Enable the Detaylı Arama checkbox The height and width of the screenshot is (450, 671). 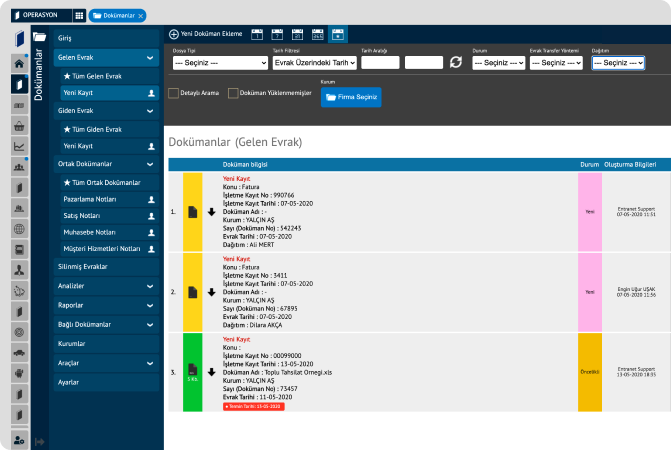[173, 93]
